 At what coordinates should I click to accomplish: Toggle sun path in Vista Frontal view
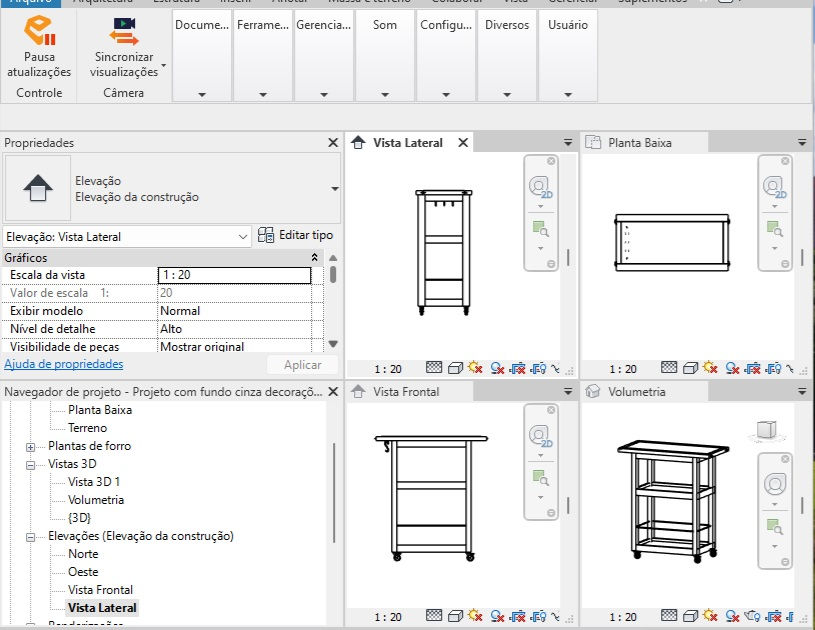point(475,615)
